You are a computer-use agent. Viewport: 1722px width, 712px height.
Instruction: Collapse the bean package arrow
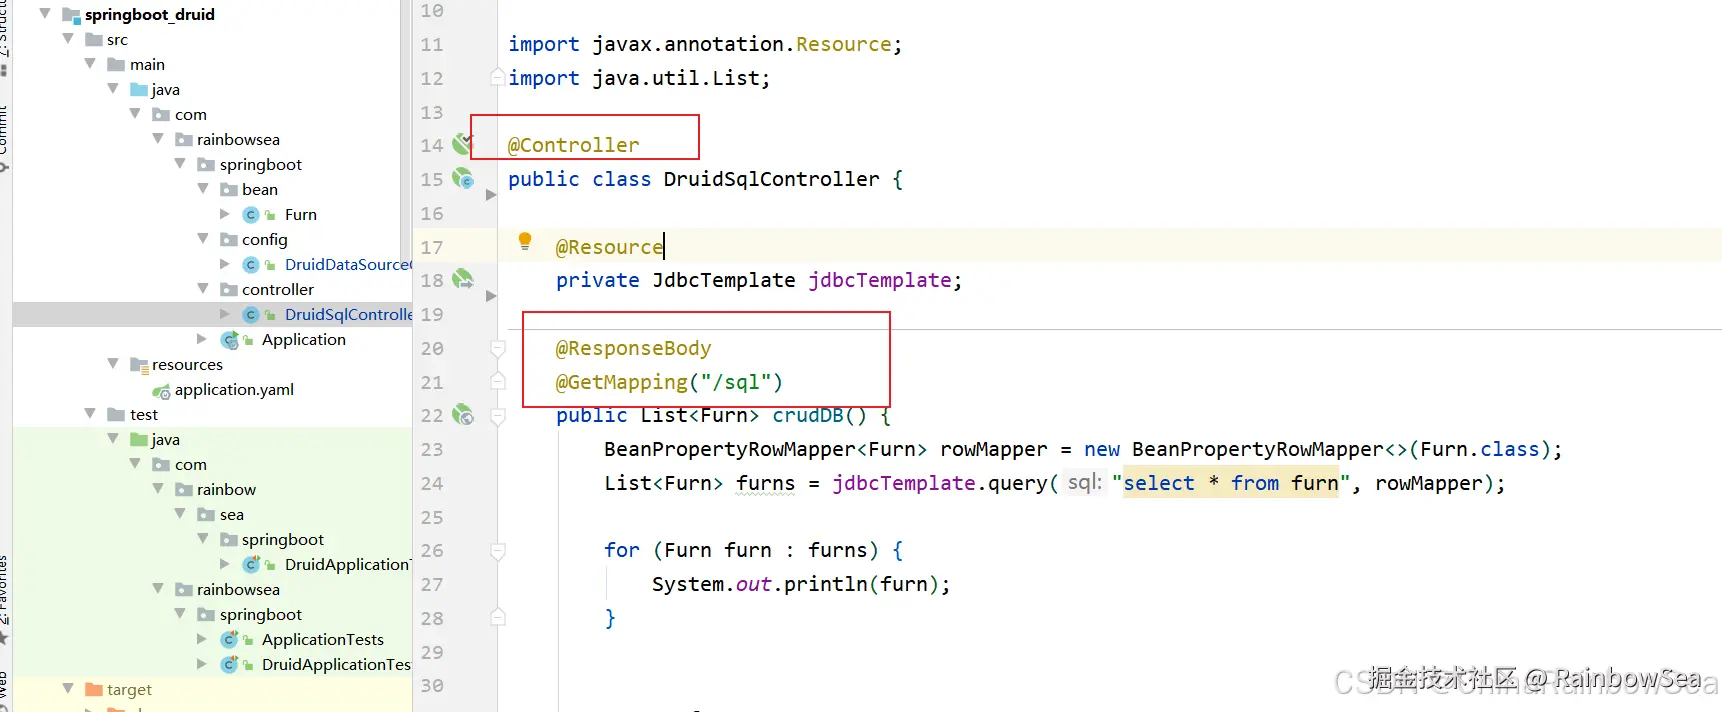203,189
